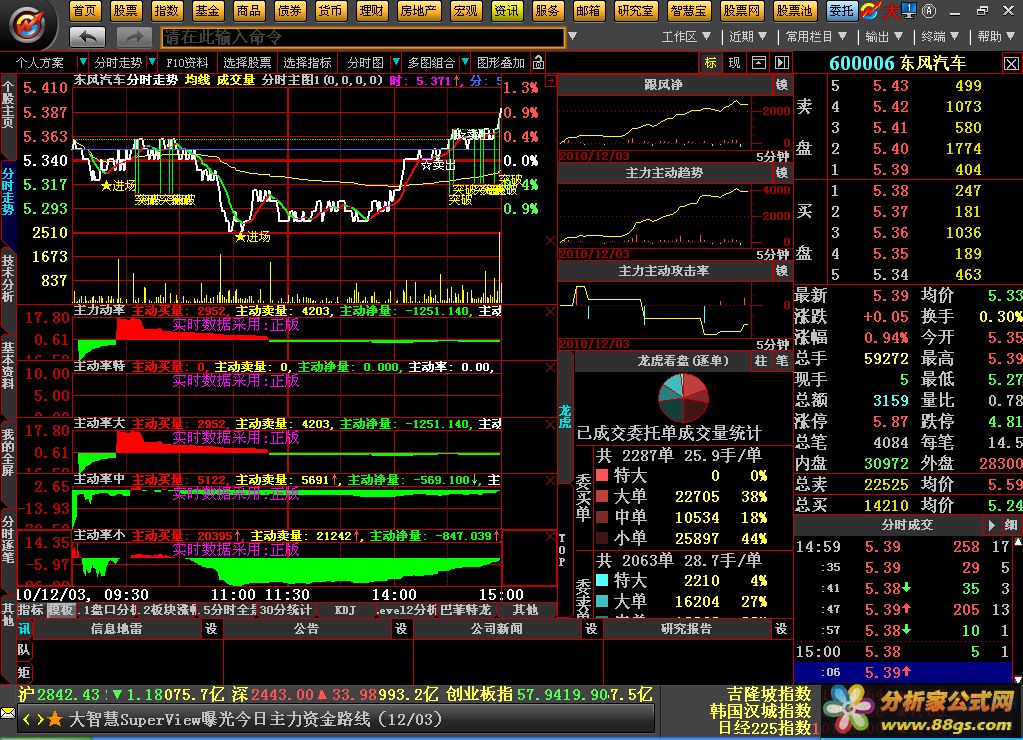Screen dimensions: 1023x740
Task: Open the command box history dropdown
Action: point(572,37)
